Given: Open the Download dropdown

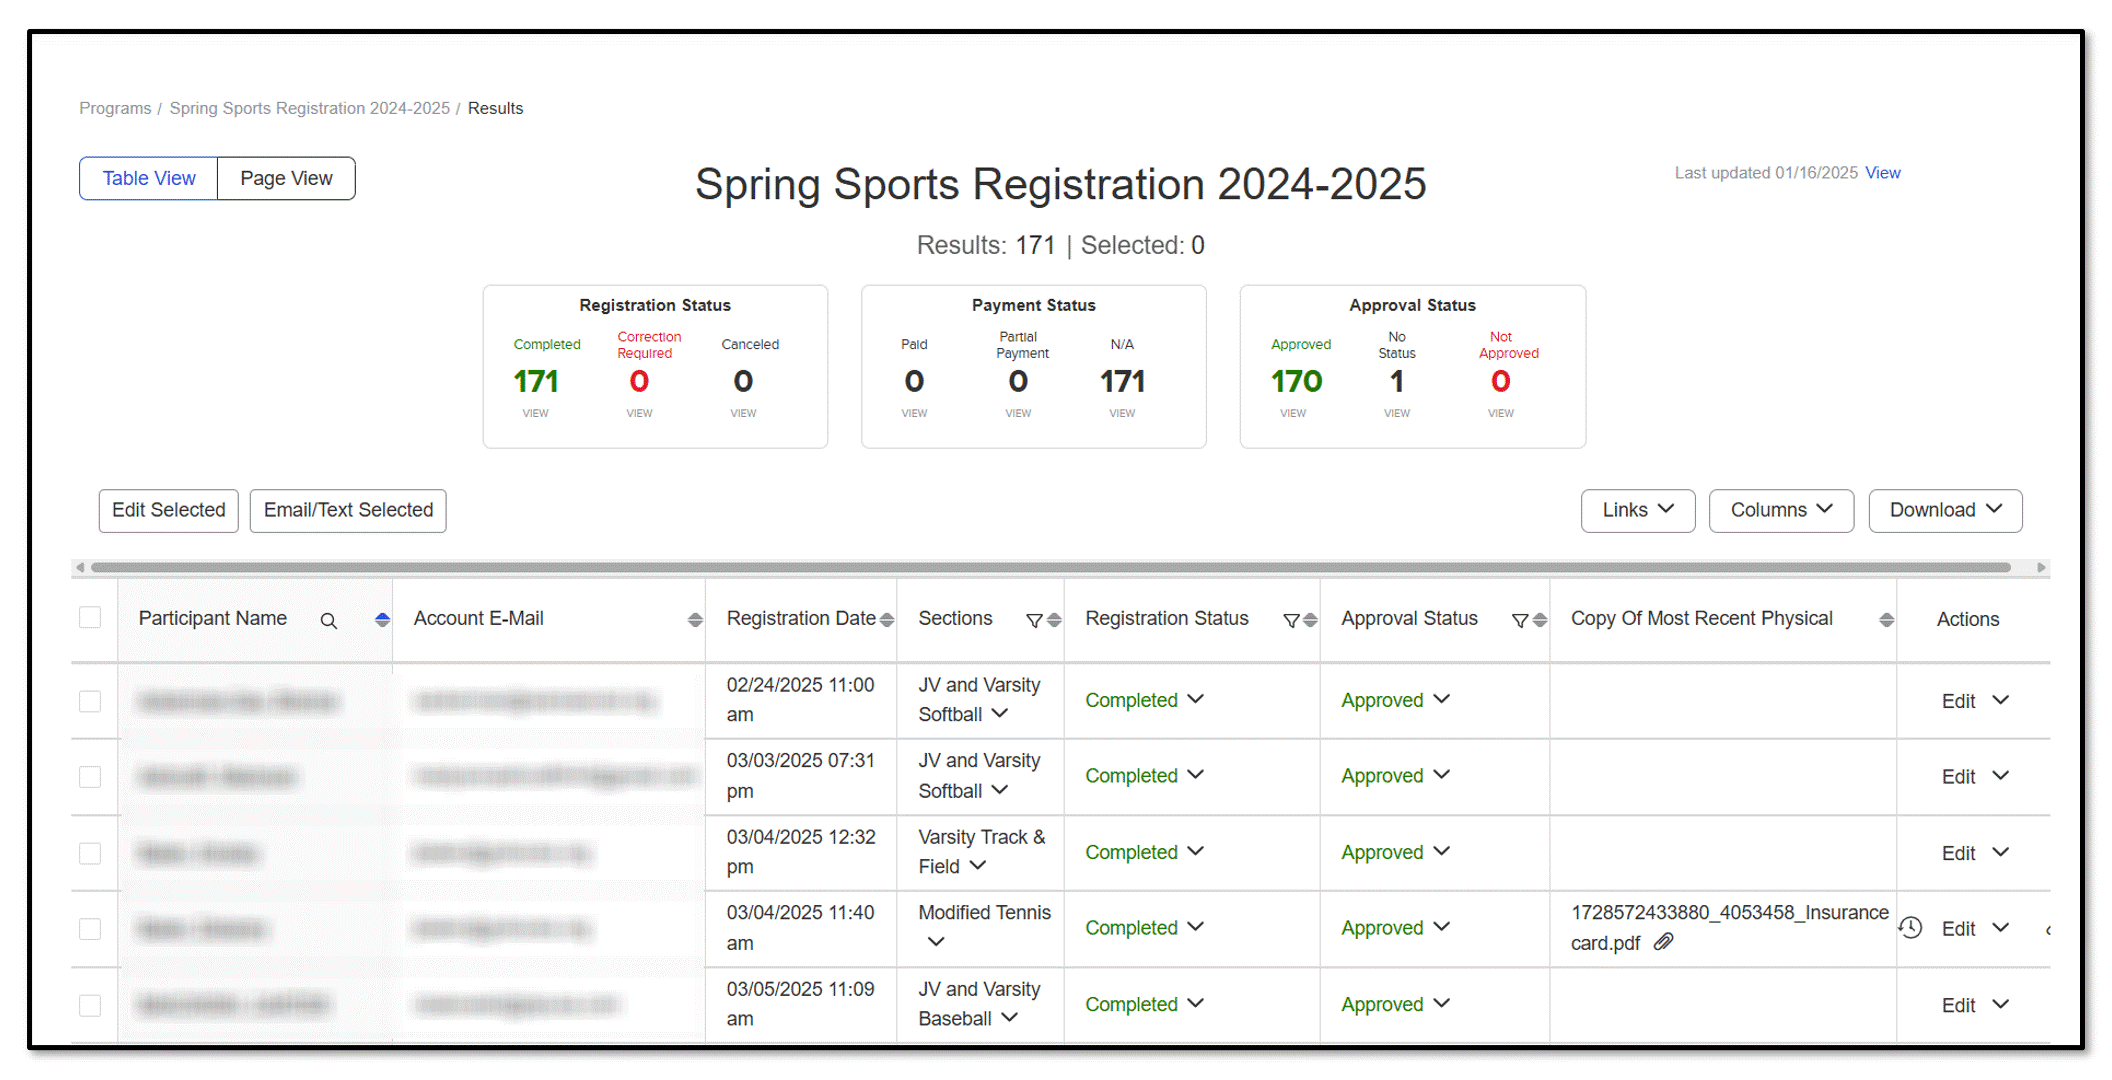Looking at the screenshot, I should (1944, 510).
